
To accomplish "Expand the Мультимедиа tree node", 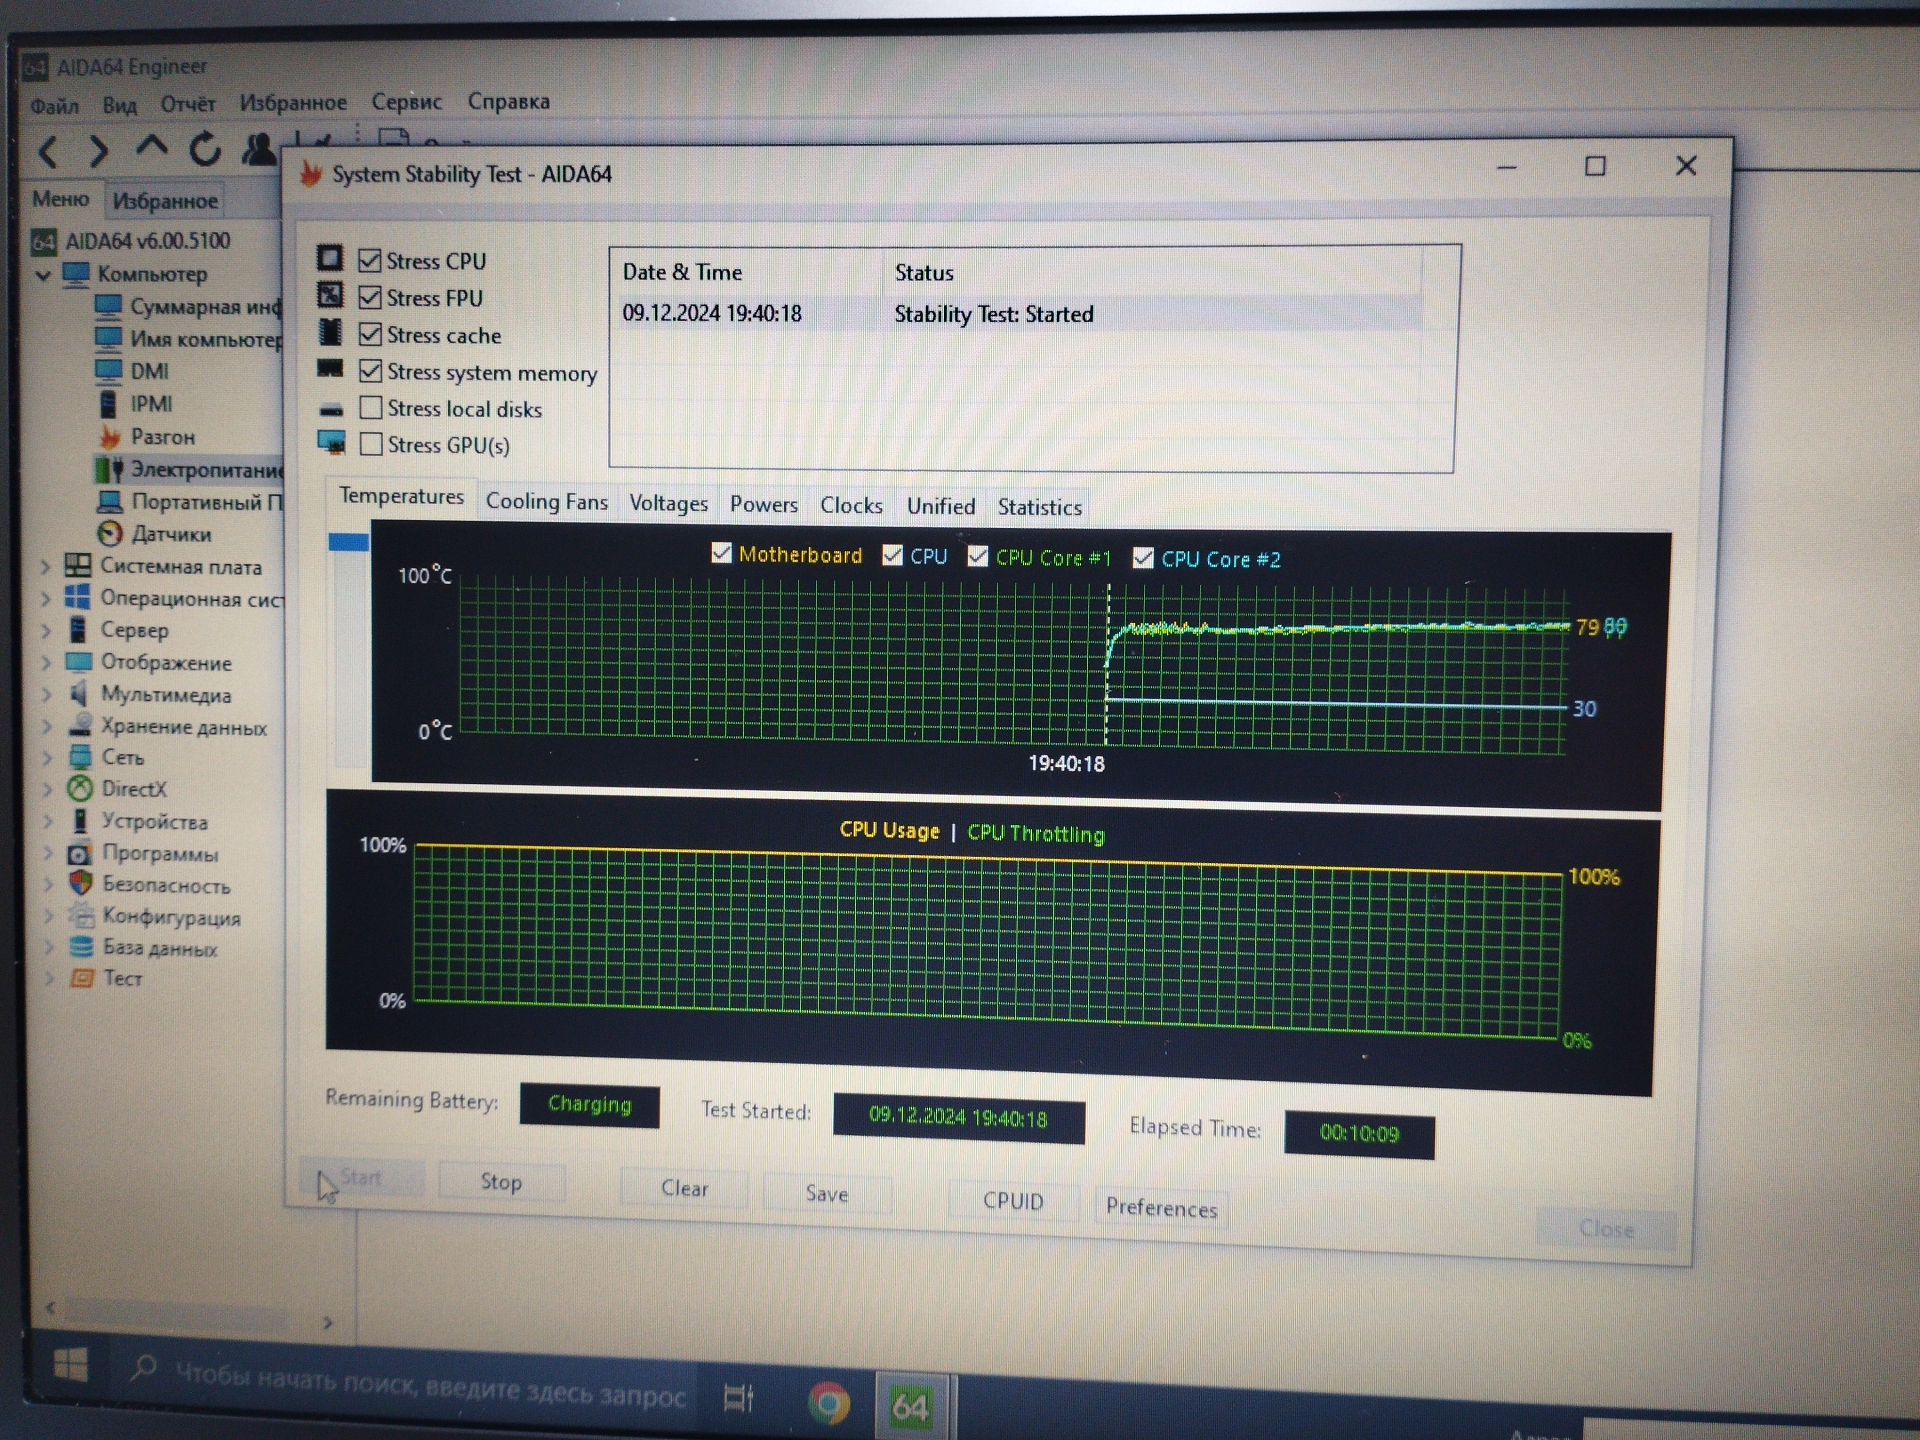I will (x=47, y=694).
